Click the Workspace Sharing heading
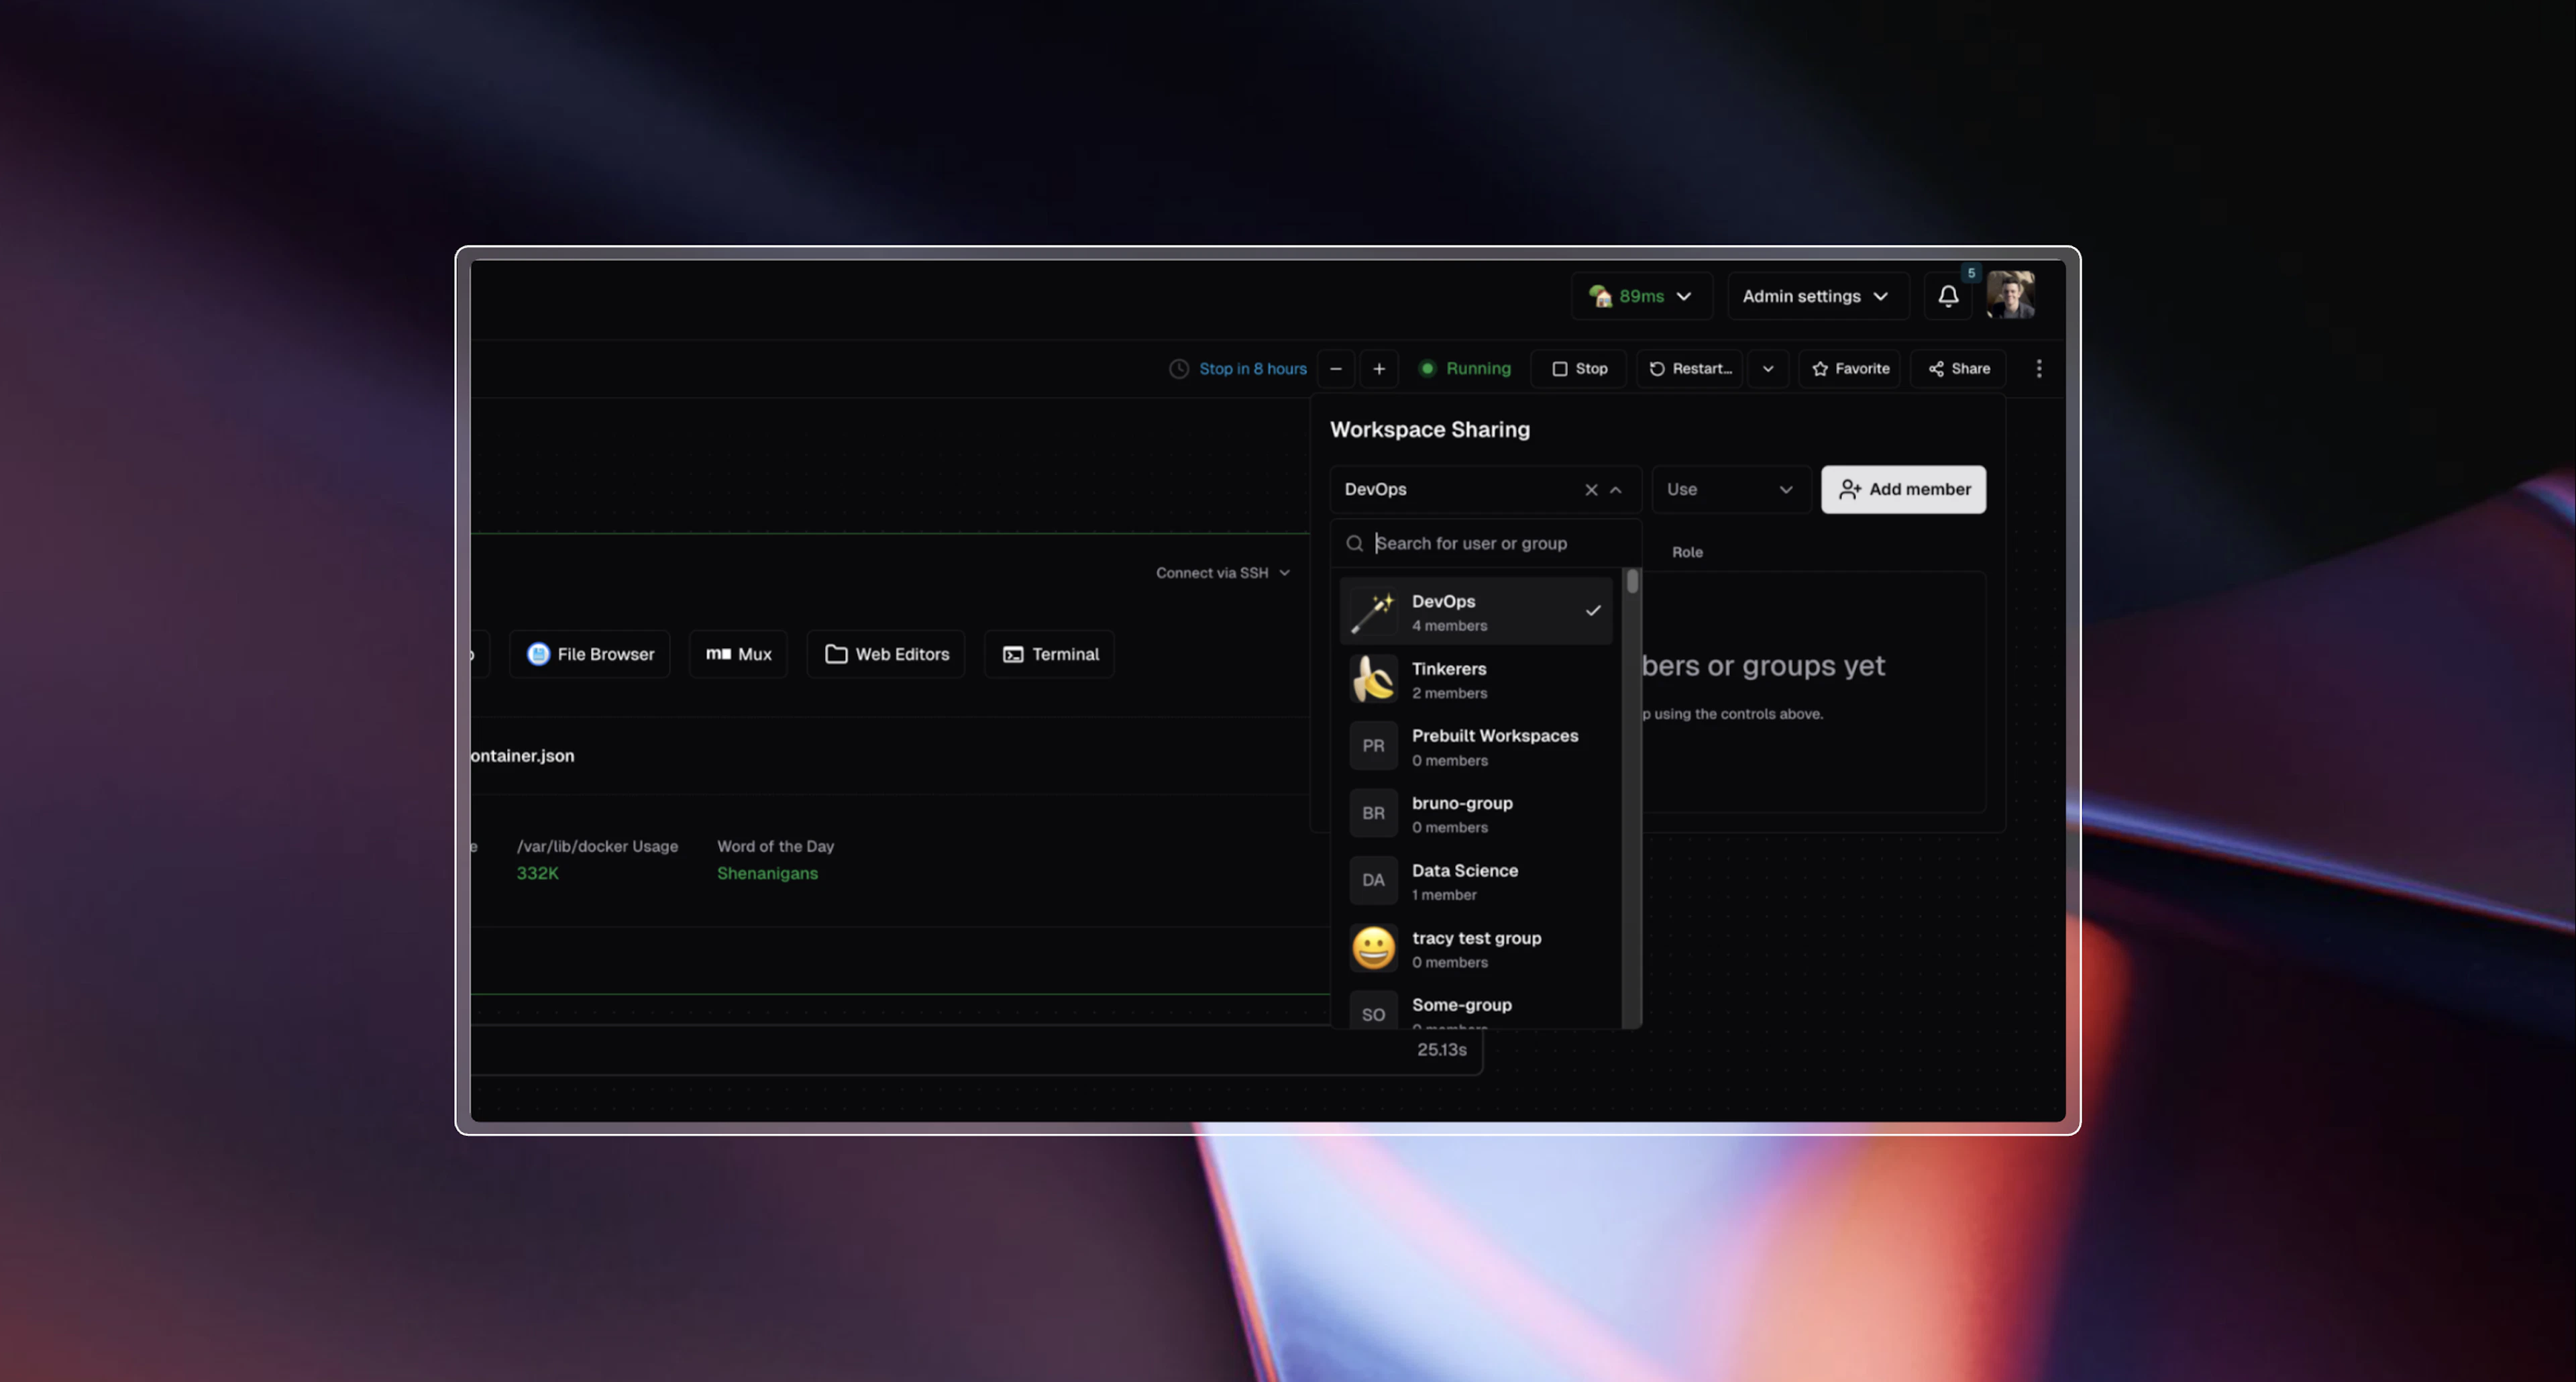This screenshot has width=2576, height=1382. (1430, 430)
